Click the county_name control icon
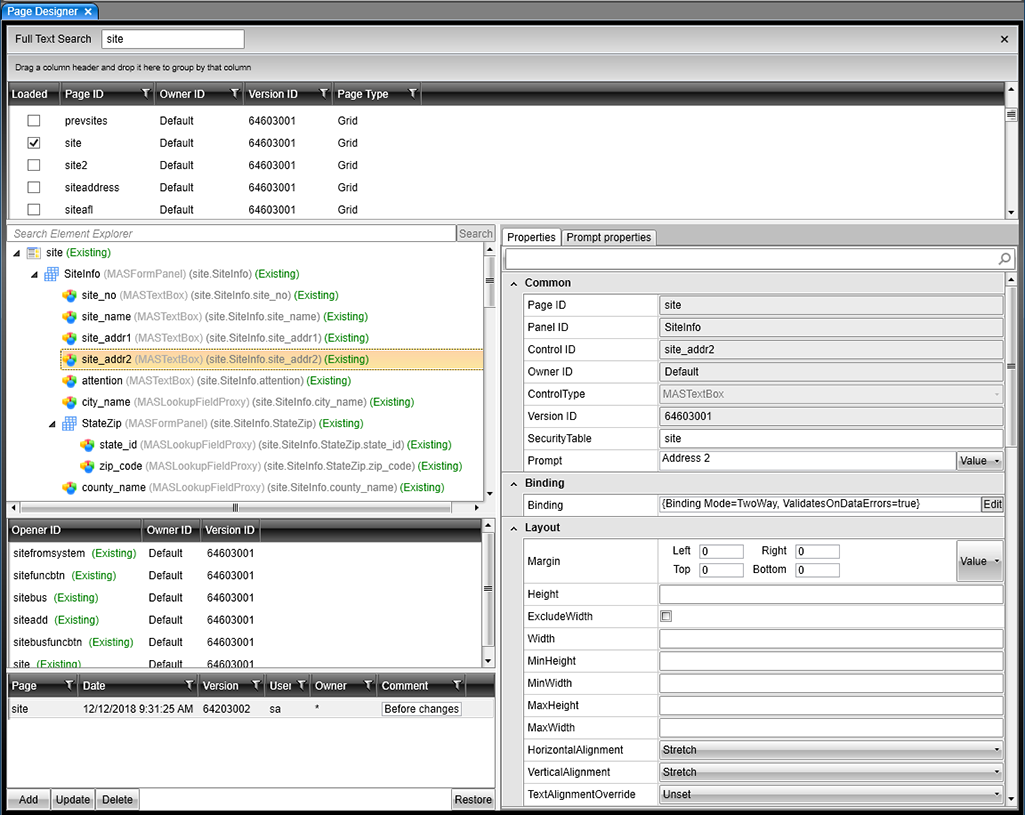This screenshot has width=1025, height=815. 69,488
